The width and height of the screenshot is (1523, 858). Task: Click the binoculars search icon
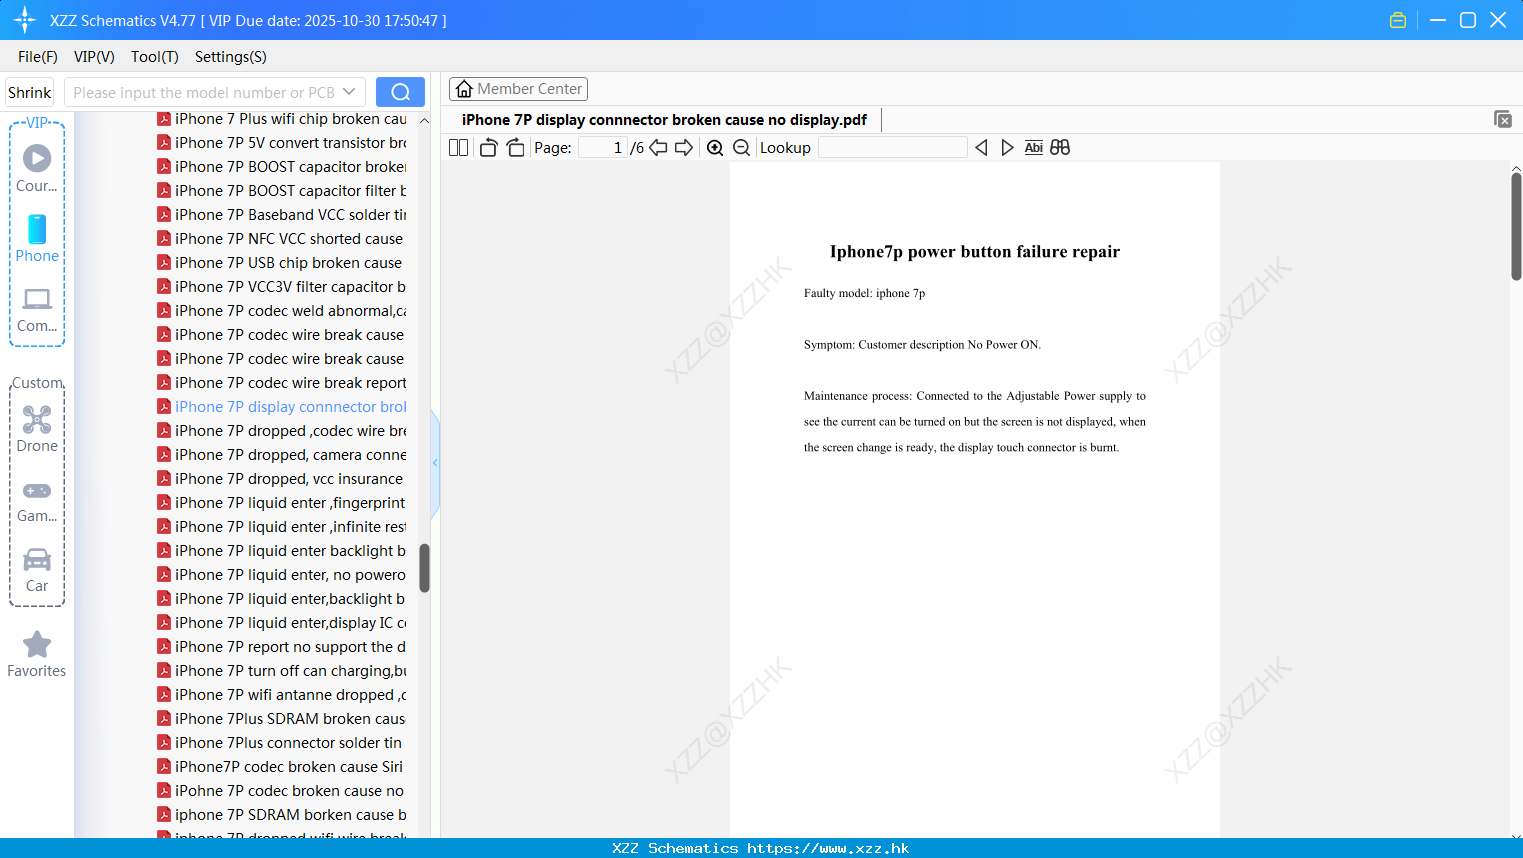pos(1060,147)
